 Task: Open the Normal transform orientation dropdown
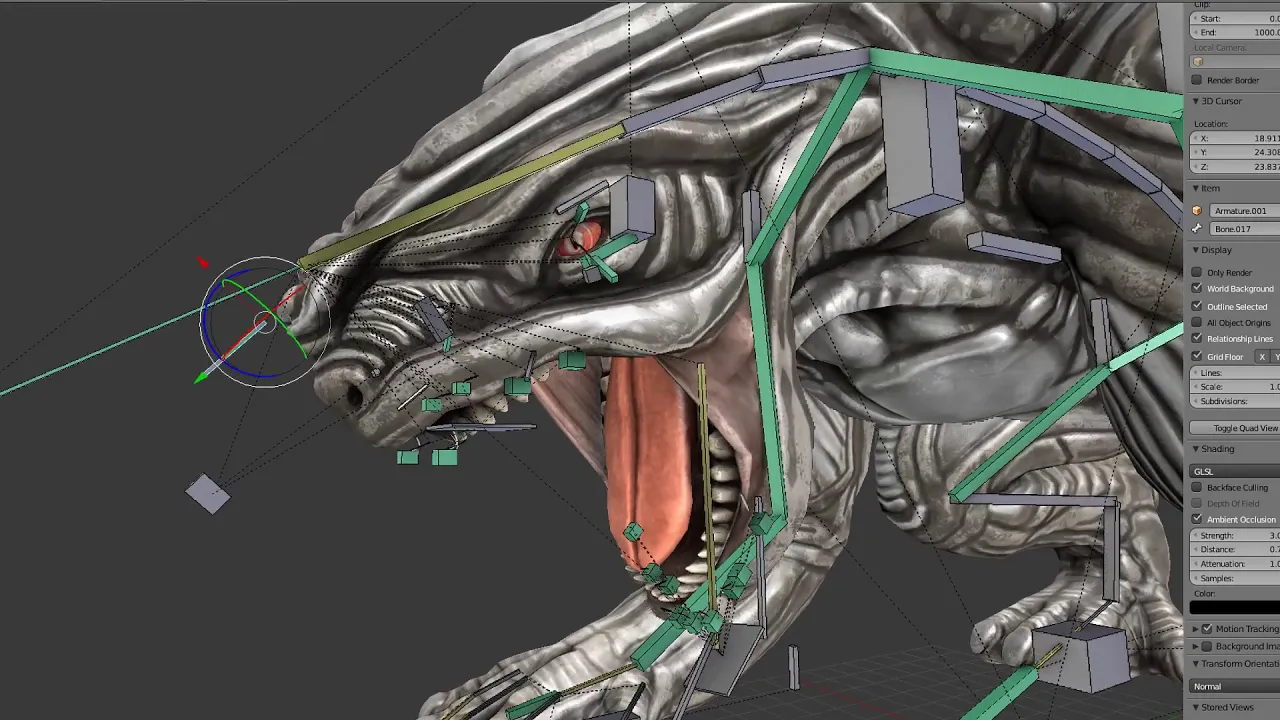click(x=1235, y=686)
